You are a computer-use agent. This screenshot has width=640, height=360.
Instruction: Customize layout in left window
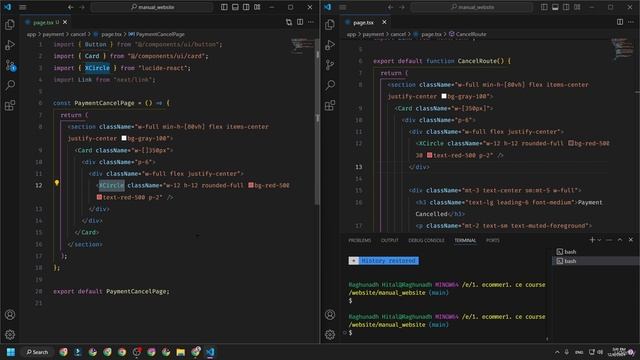(x=257, y=7)
